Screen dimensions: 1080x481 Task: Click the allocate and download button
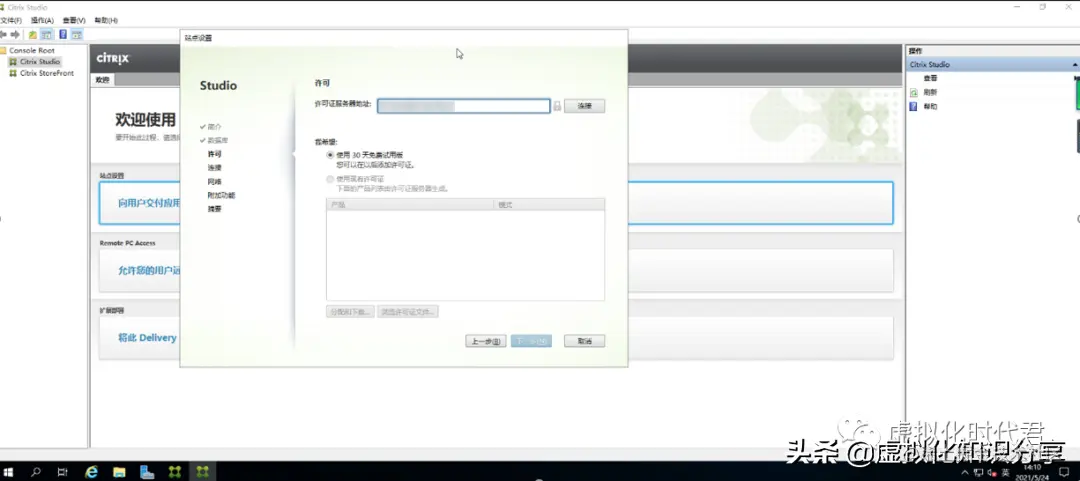350,311
